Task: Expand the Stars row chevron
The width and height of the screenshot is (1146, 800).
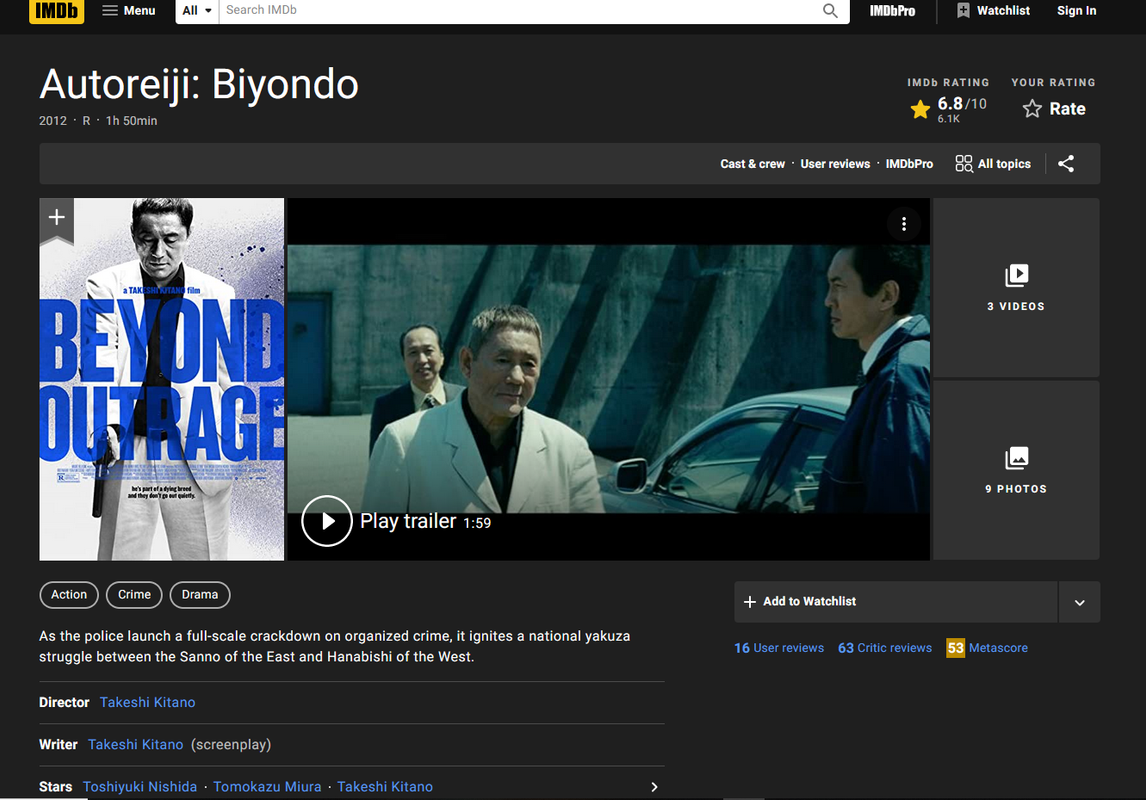Action: pyautogui.click(x=654, y=787)
